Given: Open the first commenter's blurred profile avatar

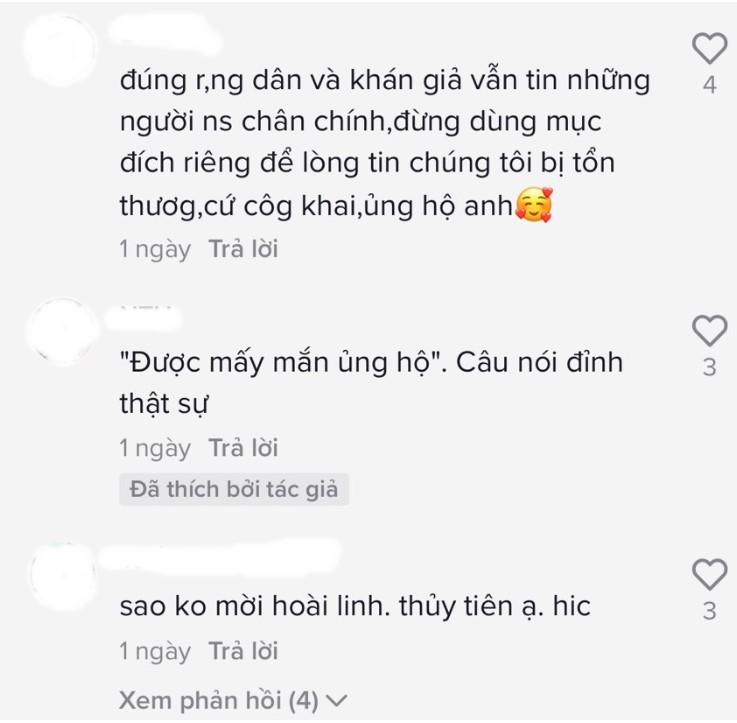Looking at the screenshot, I should [61, 50].
